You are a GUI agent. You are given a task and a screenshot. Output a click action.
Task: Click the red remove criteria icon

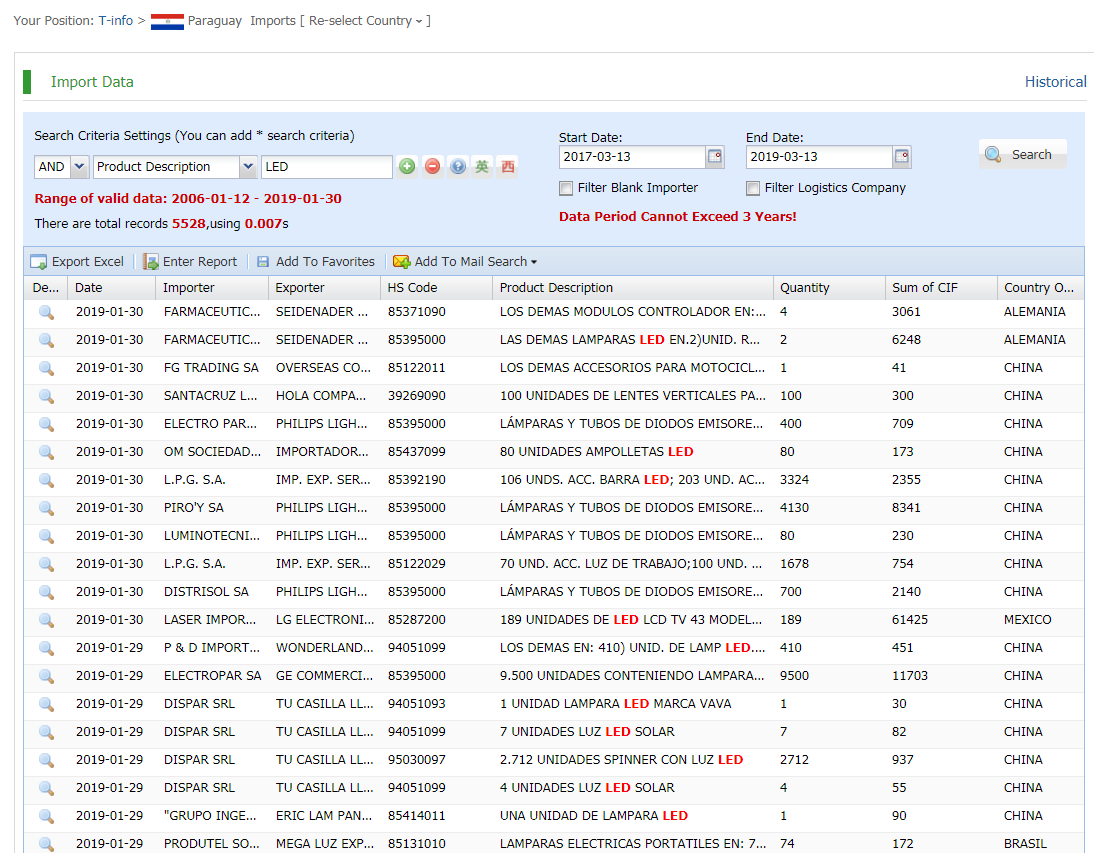pyautogui.click(x=432, y=167)
